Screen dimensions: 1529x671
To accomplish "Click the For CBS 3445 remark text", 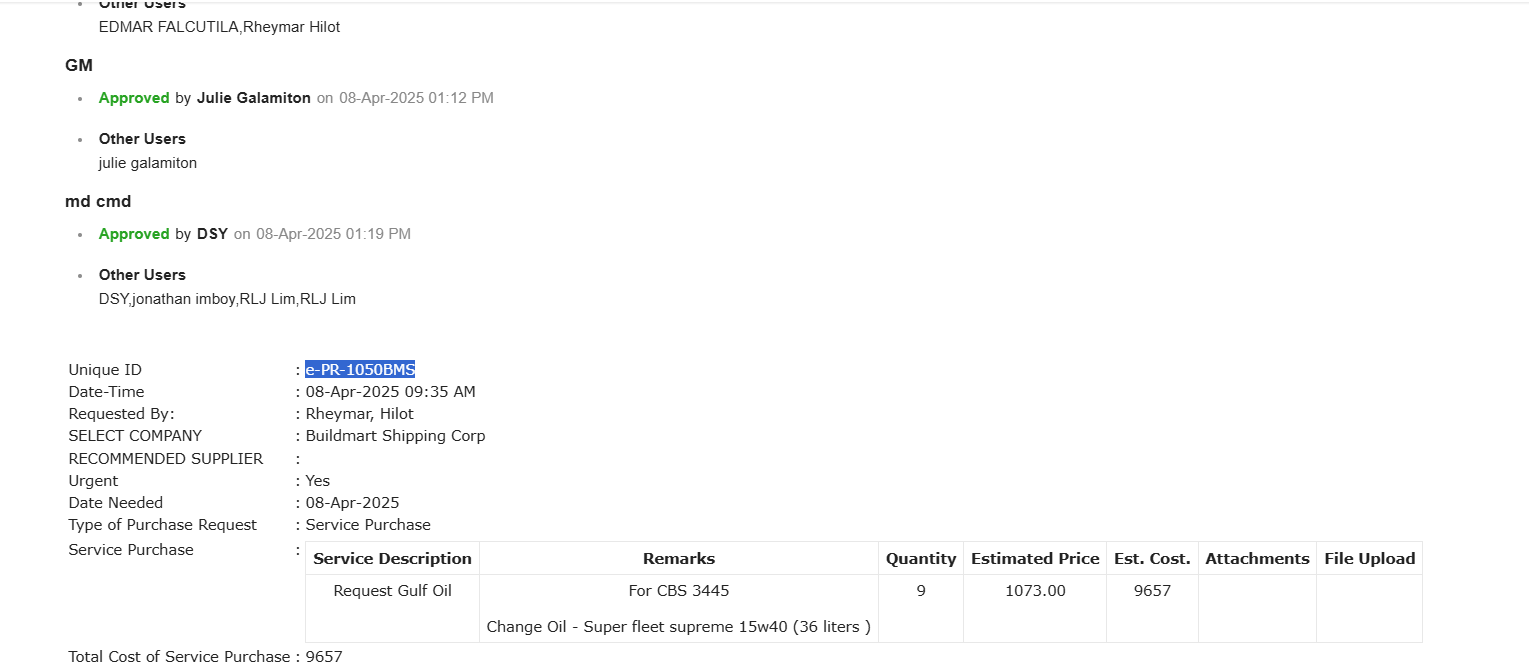I will tap(679, 591).
